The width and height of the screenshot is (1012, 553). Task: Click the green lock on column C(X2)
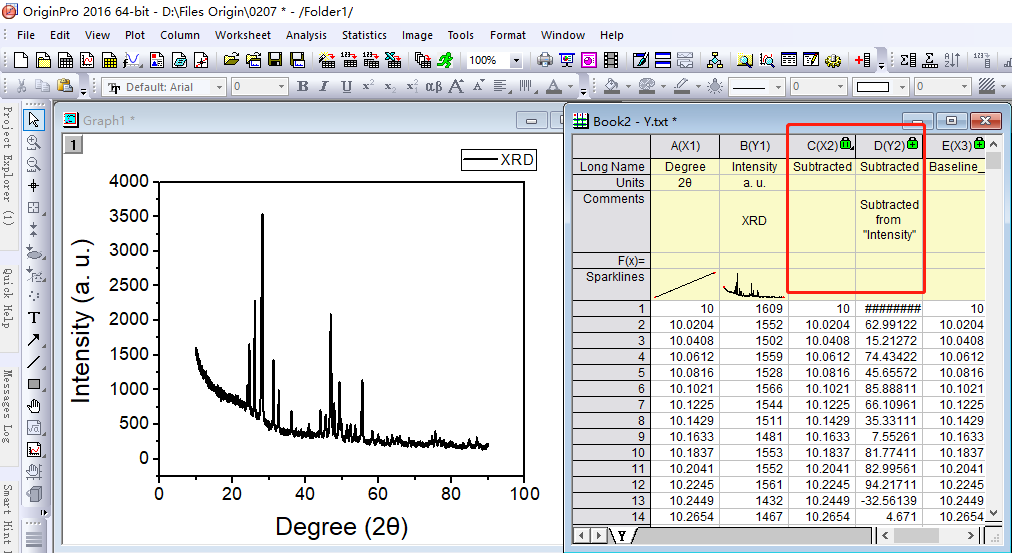click(x=845, y=143)
